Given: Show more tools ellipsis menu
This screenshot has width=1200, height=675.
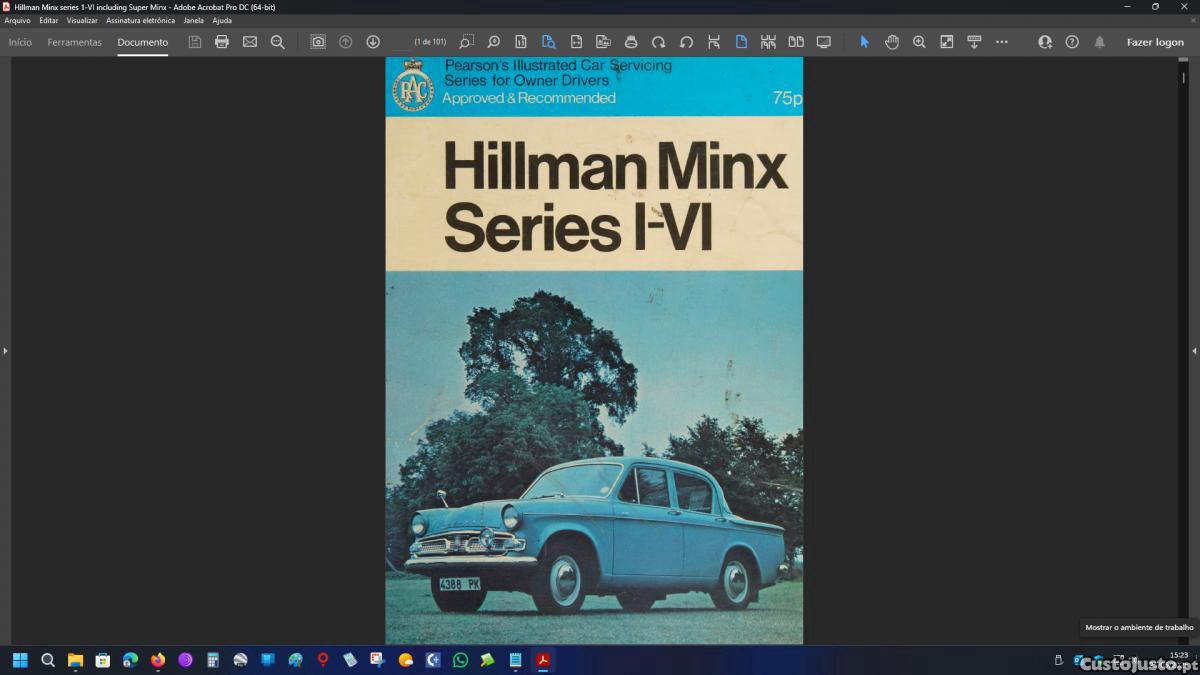Looking at the screenshot, I should pos(1002,42).
